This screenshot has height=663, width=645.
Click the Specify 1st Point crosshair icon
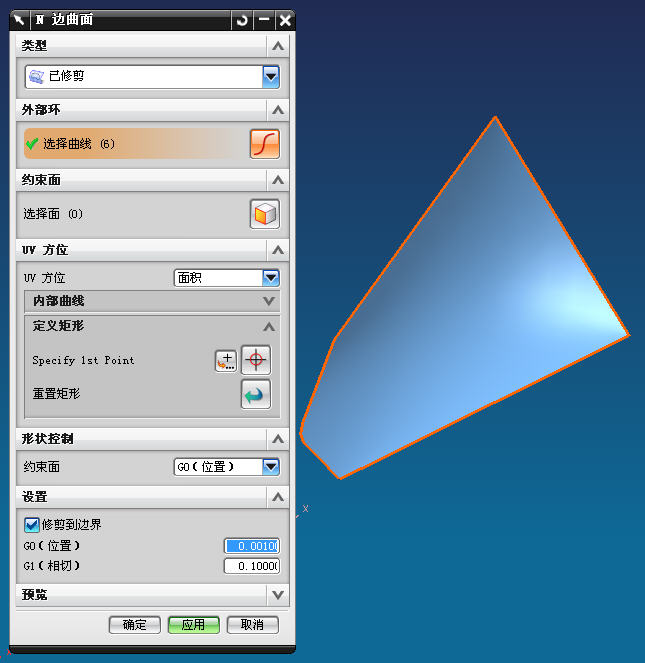click(x=256, y=360)
